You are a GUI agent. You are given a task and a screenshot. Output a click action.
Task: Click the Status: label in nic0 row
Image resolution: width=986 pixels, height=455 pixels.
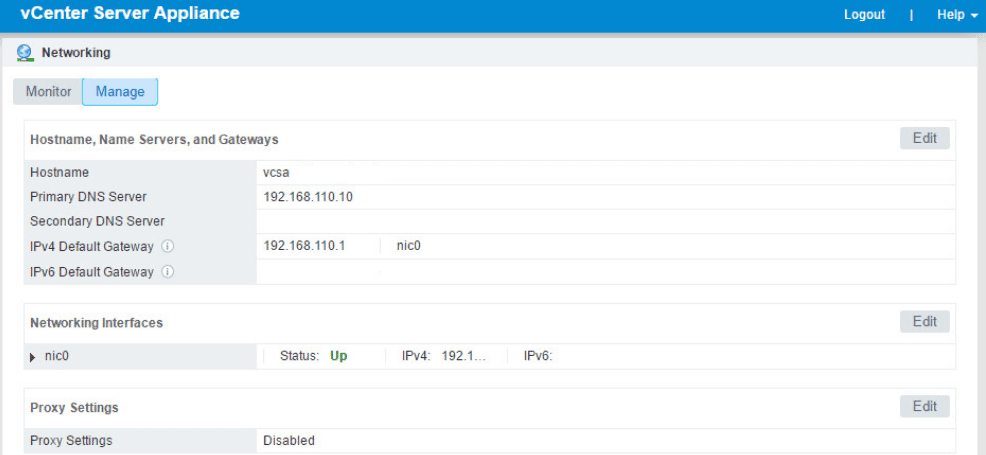(x=300, y=356)
